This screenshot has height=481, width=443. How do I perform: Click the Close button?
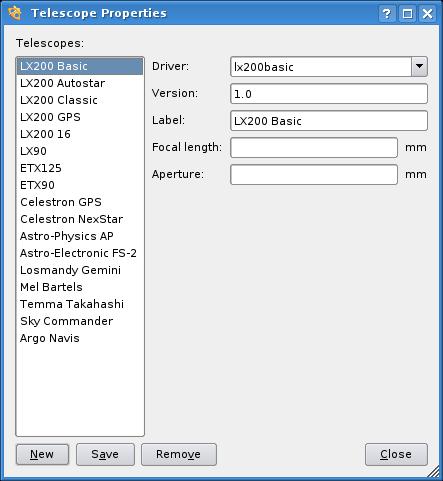(x=396, y=454)
